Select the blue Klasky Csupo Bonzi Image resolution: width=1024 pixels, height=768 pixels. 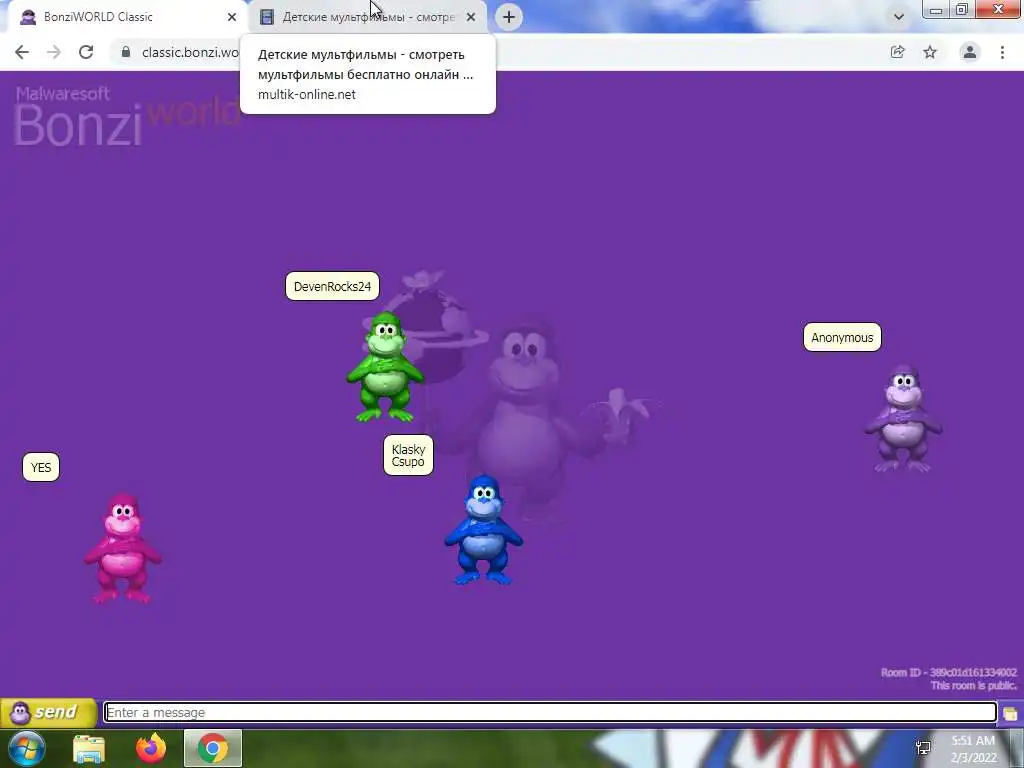(483, 530)
